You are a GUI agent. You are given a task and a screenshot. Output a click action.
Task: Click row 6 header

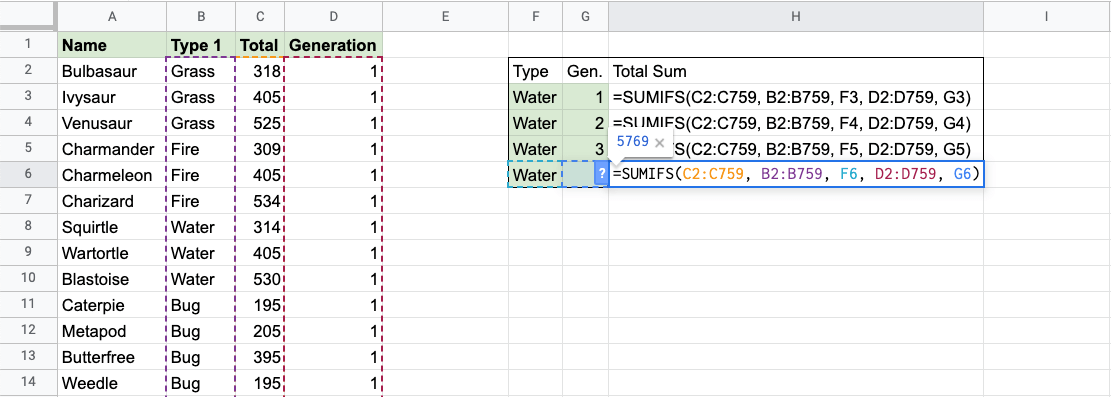click(28, 174)
